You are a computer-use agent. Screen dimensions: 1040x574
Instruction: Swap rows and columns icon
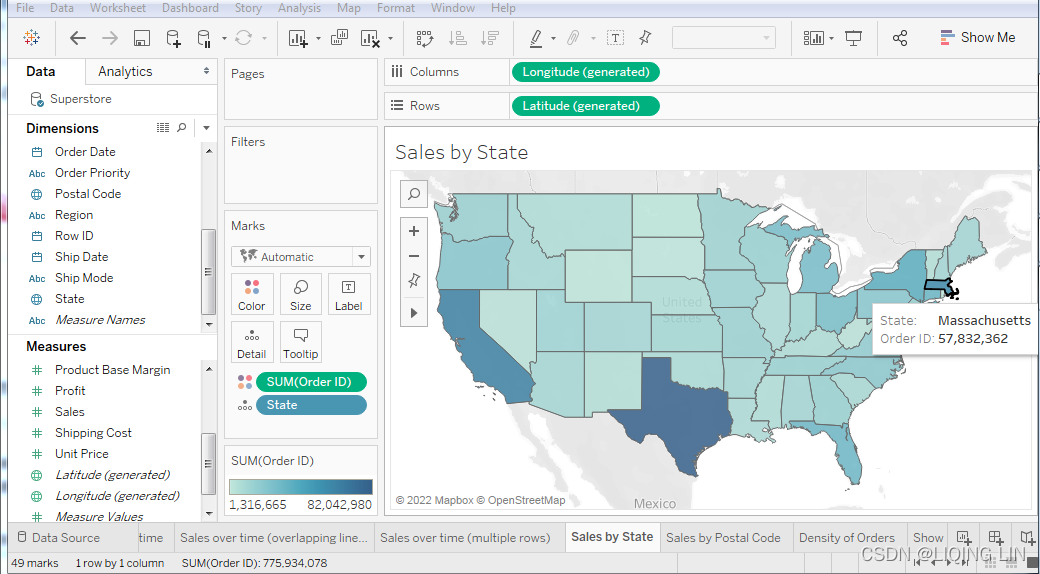(x=424, y=38)
